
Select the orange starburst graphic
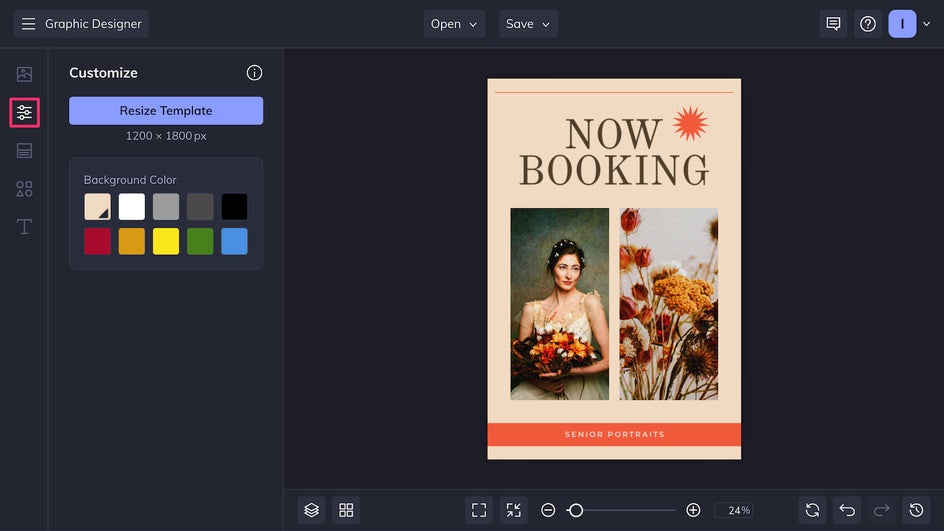pyautogui.click(x=690, y=123)
